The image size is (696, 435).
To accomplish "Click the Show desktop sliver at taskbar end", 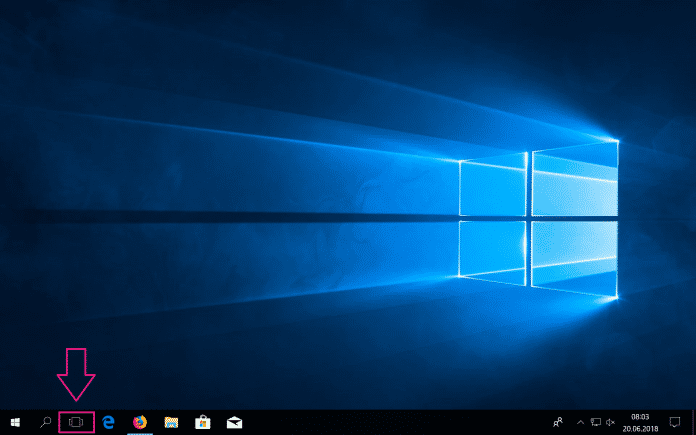I will click(x=693, y=422).
